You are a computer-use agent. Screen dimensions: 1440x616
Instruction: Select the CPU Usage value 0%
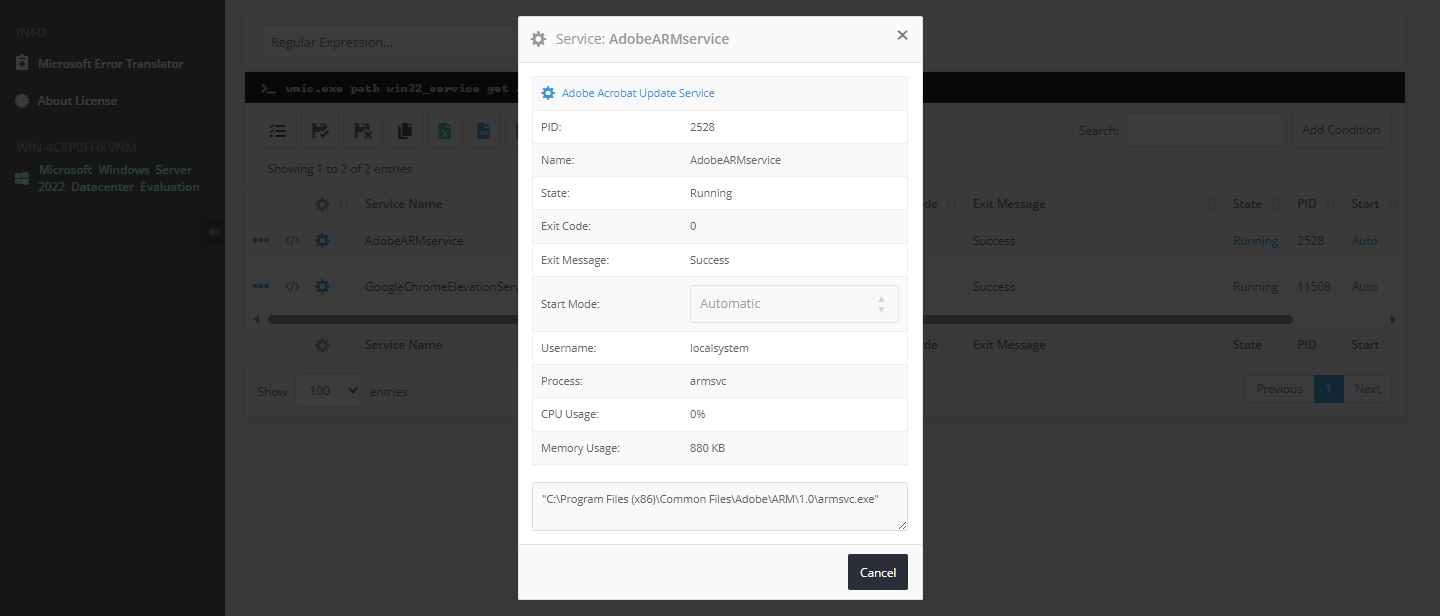coord(698,414)
